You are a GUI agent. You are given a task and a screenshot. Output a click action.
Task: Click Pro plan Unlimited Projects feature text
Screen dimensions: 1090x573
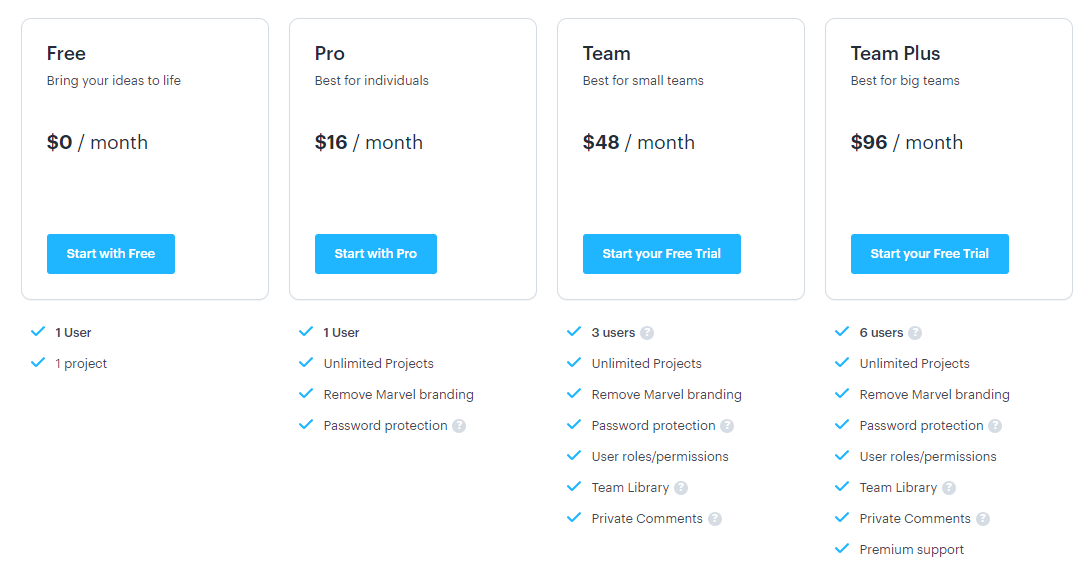pyautogui.click(x=378, y=364)
